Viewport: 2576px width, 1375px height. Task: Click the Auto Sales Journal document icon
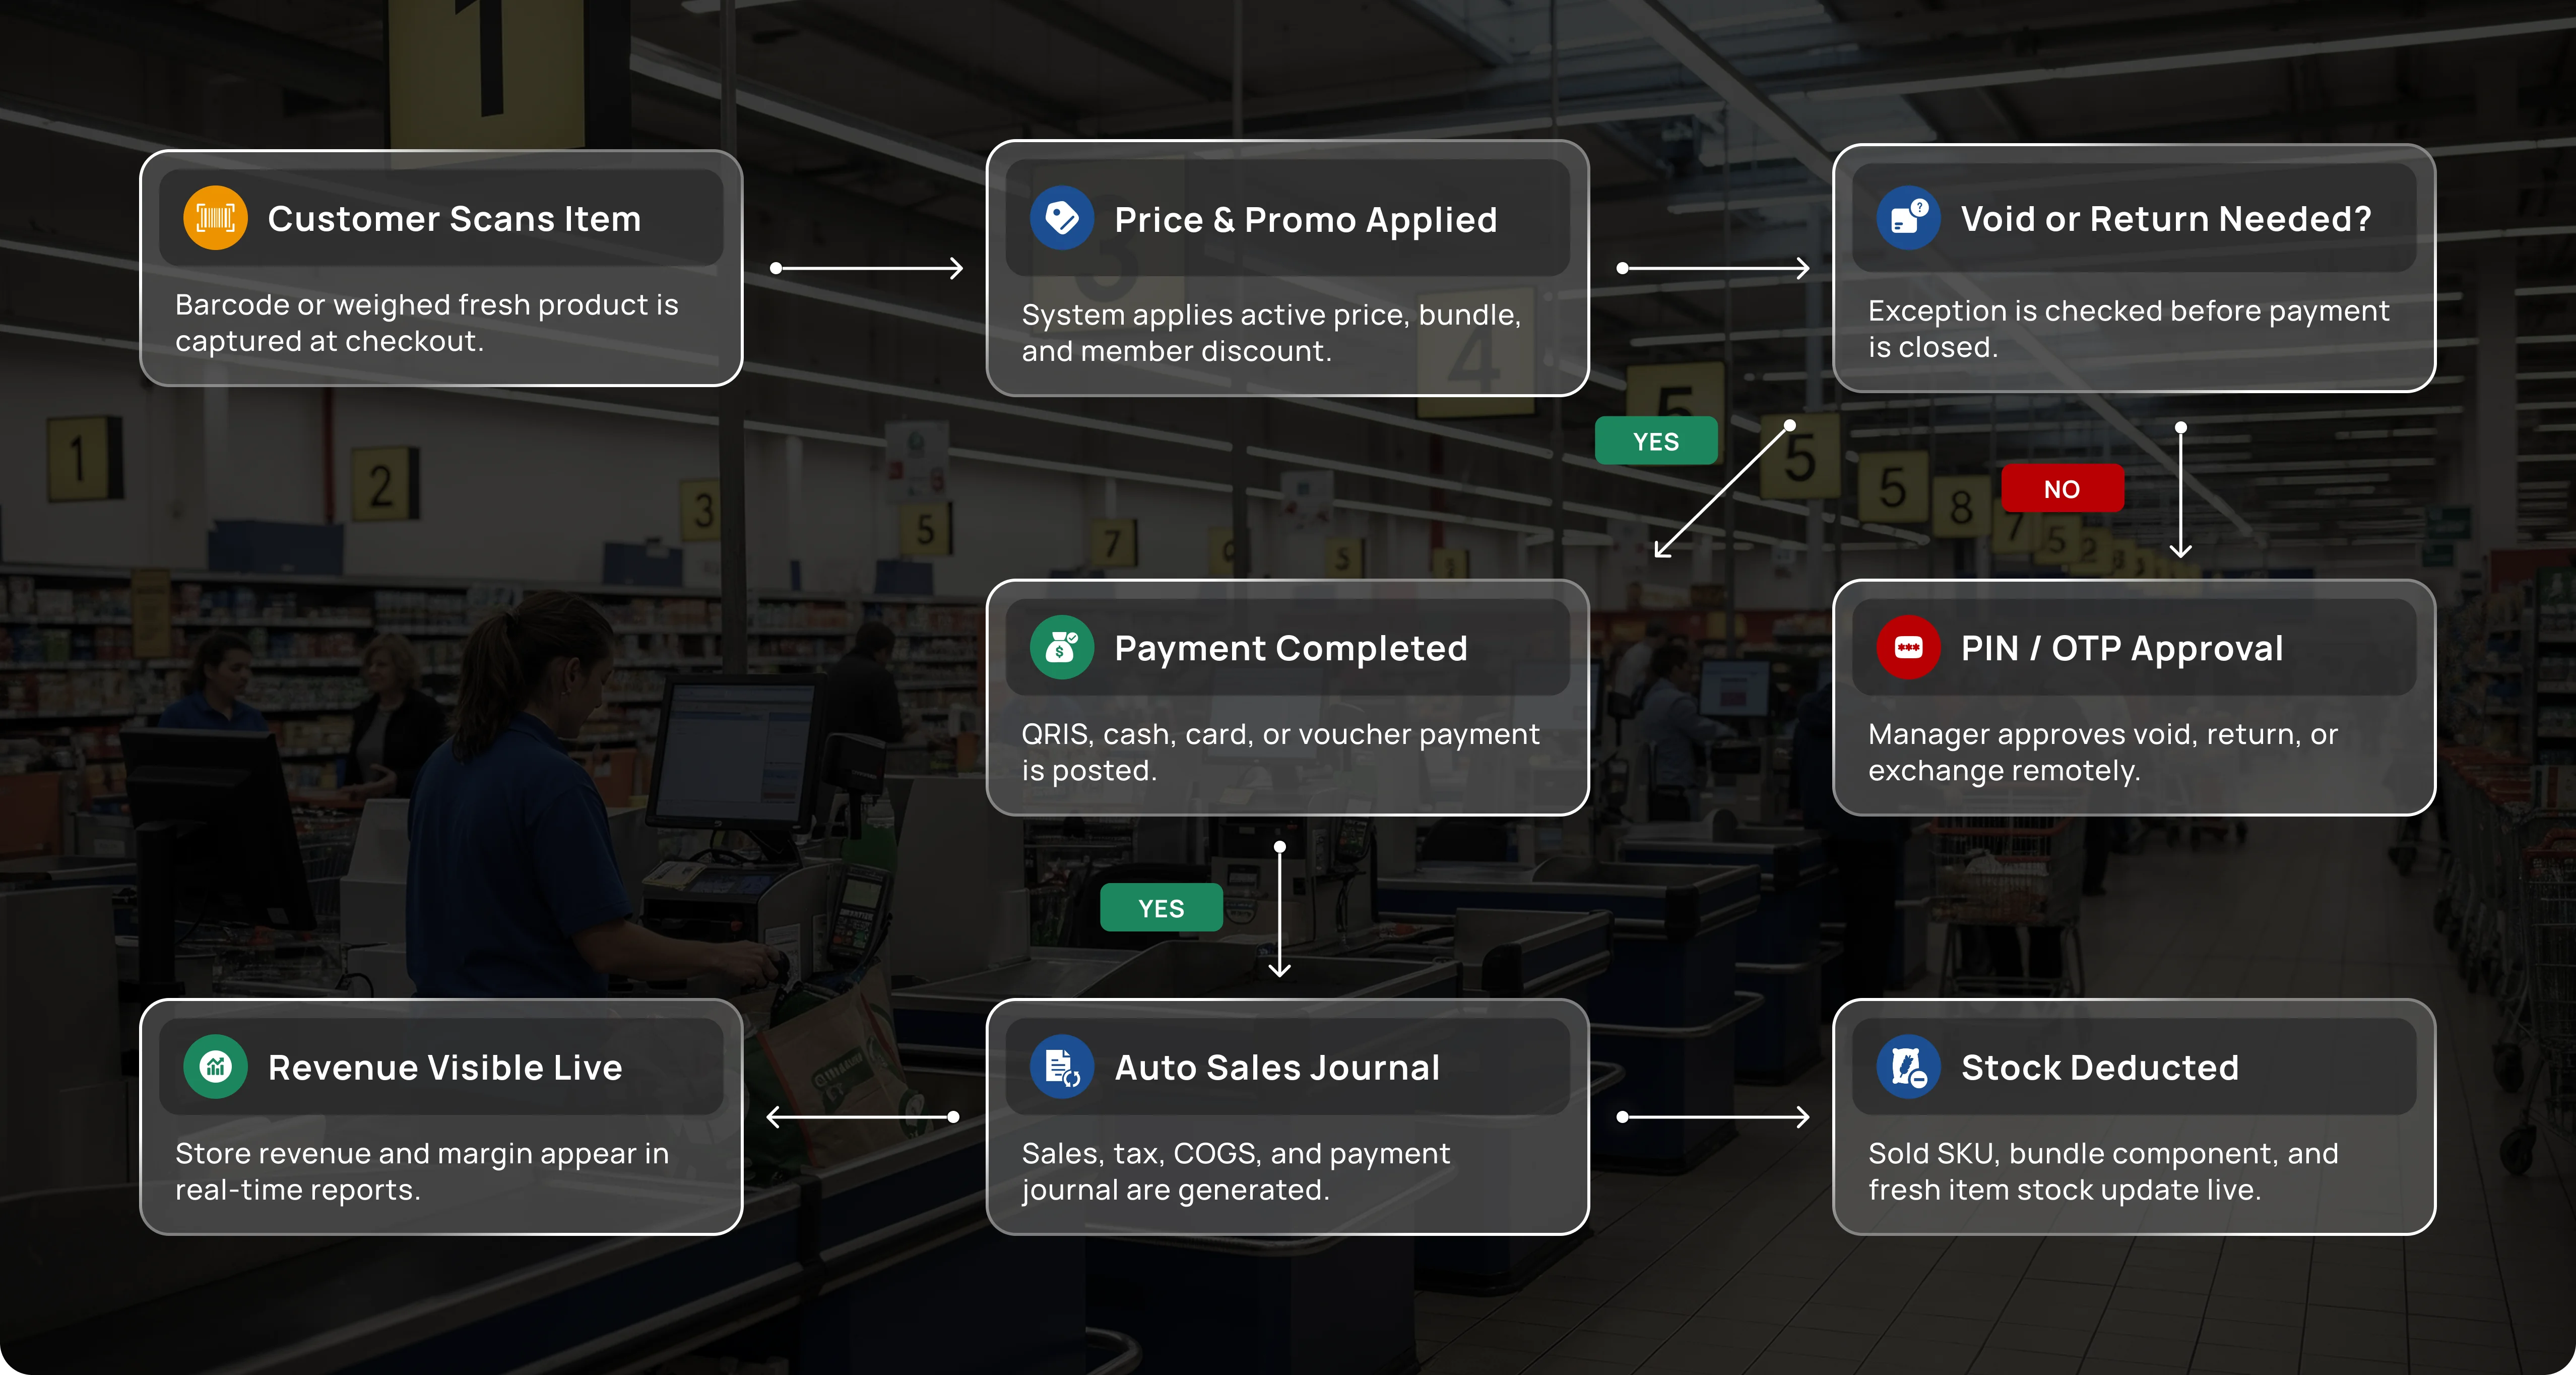(1062, 1067)
